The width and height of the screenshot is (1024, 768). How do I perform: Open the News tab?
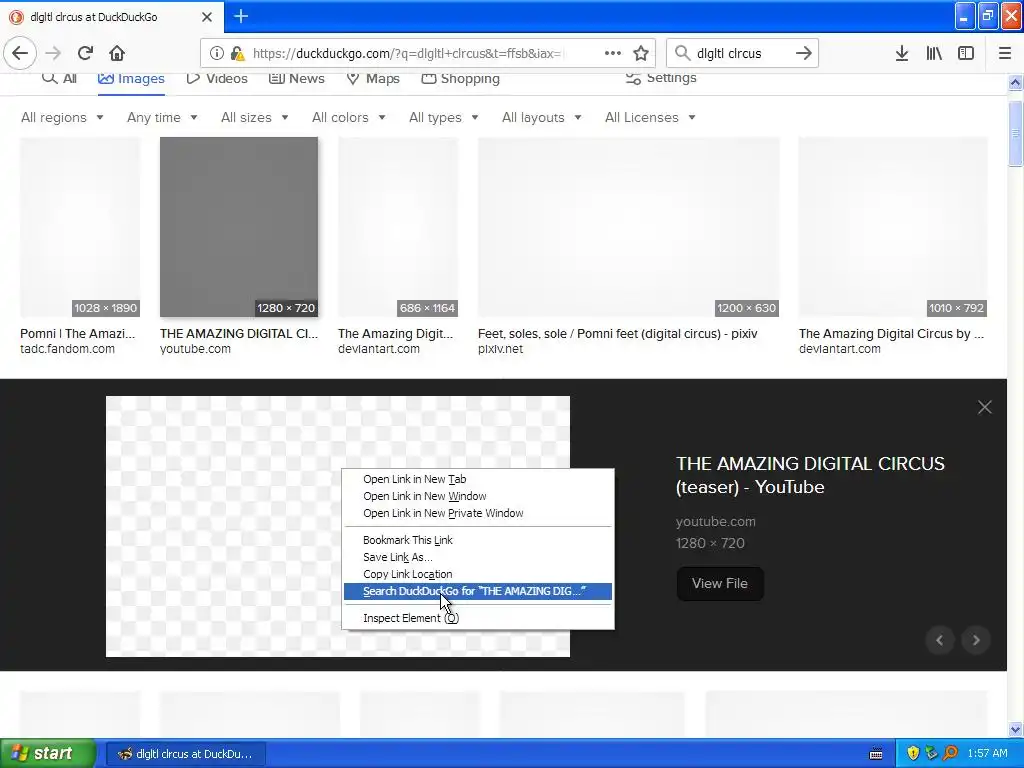296,78
